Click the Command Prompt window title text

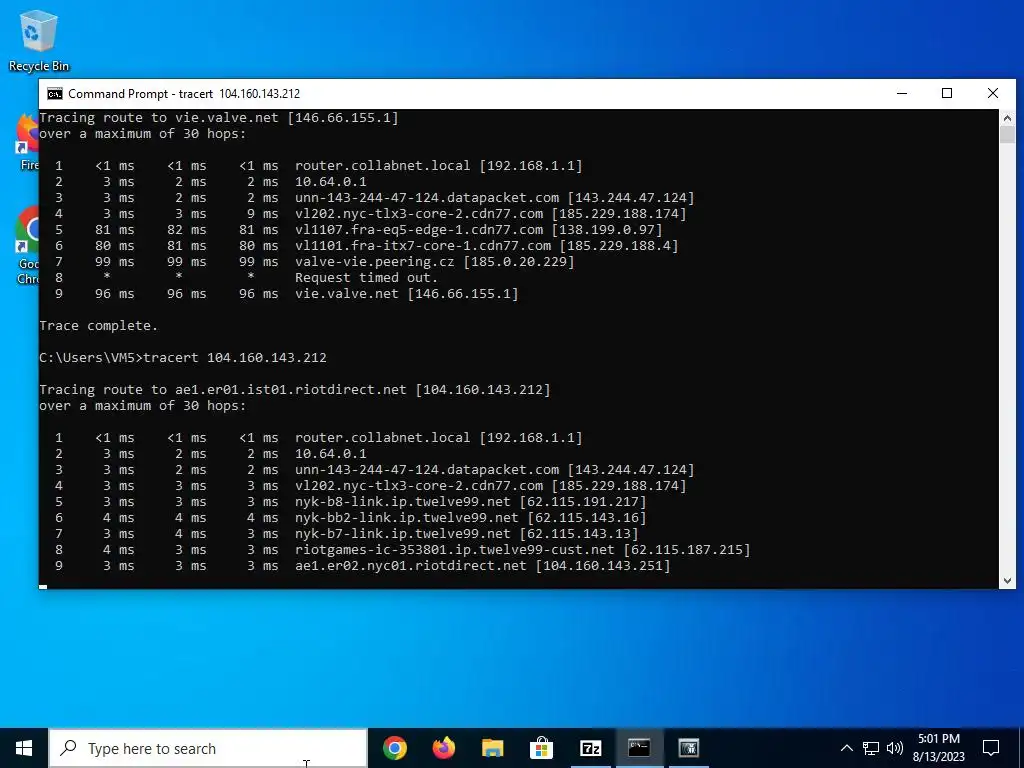pyautogui.click(x=184, y=93)
